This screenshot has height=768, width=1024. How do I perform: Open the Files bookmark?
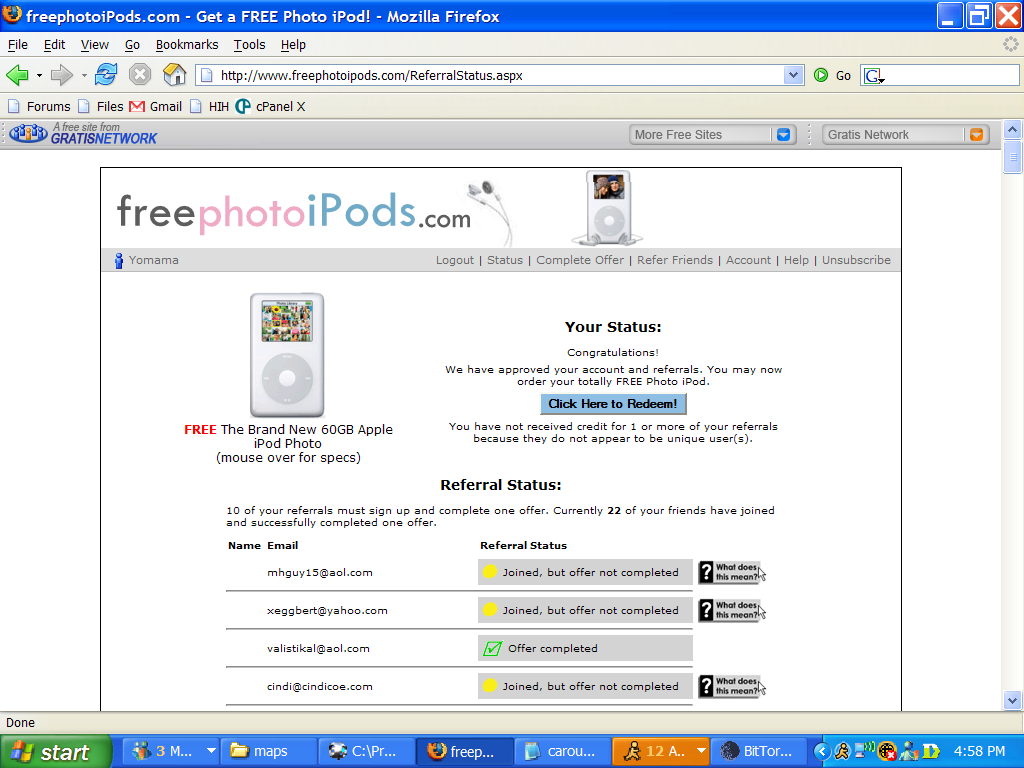[x=101, y=106]
